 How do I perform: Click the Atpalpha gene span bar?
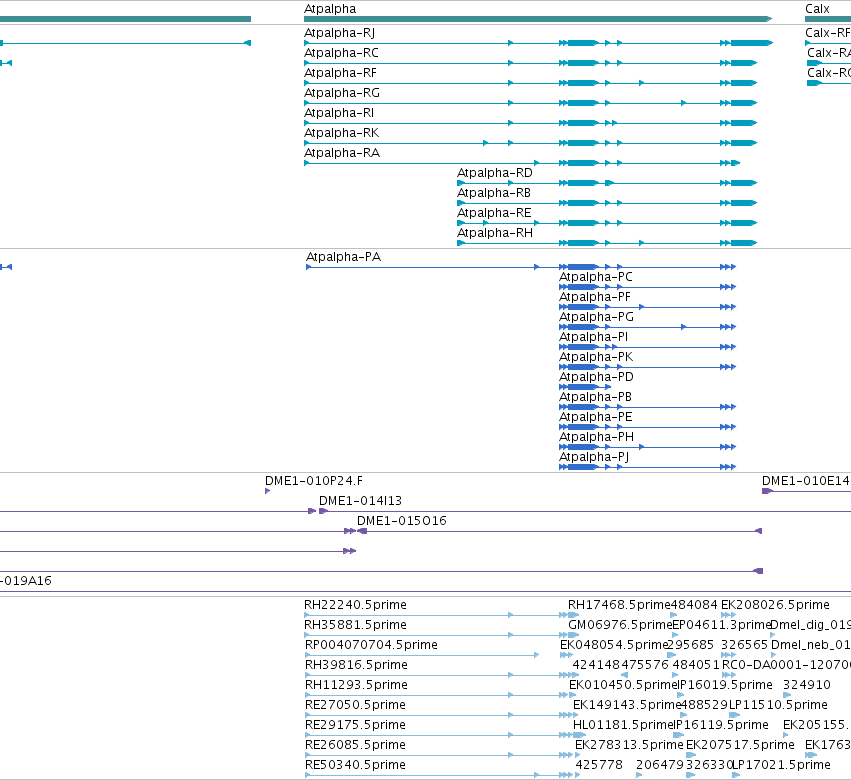pos(538,19)
